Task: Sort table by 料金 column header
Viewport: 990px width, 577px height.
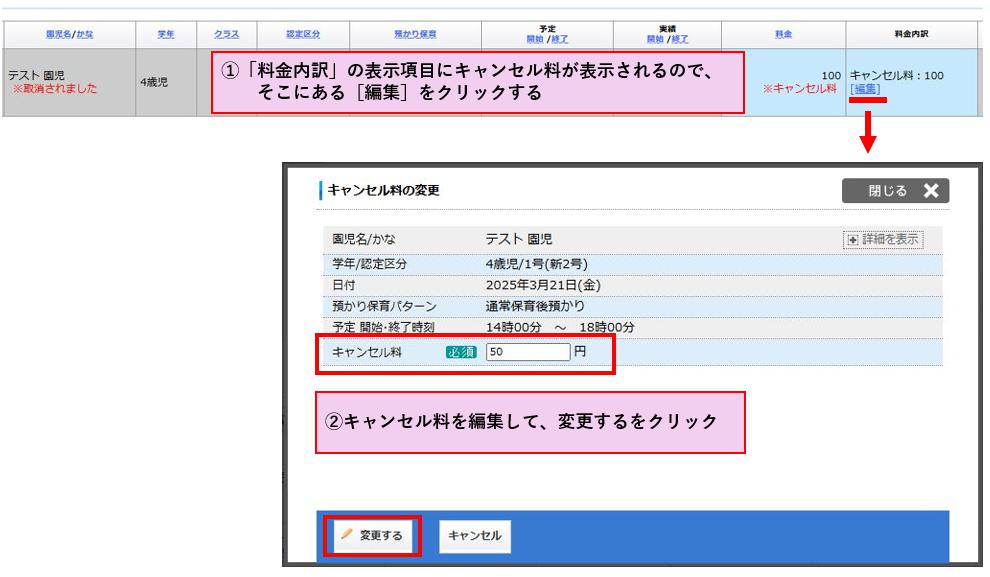Action: coord(783,35)
